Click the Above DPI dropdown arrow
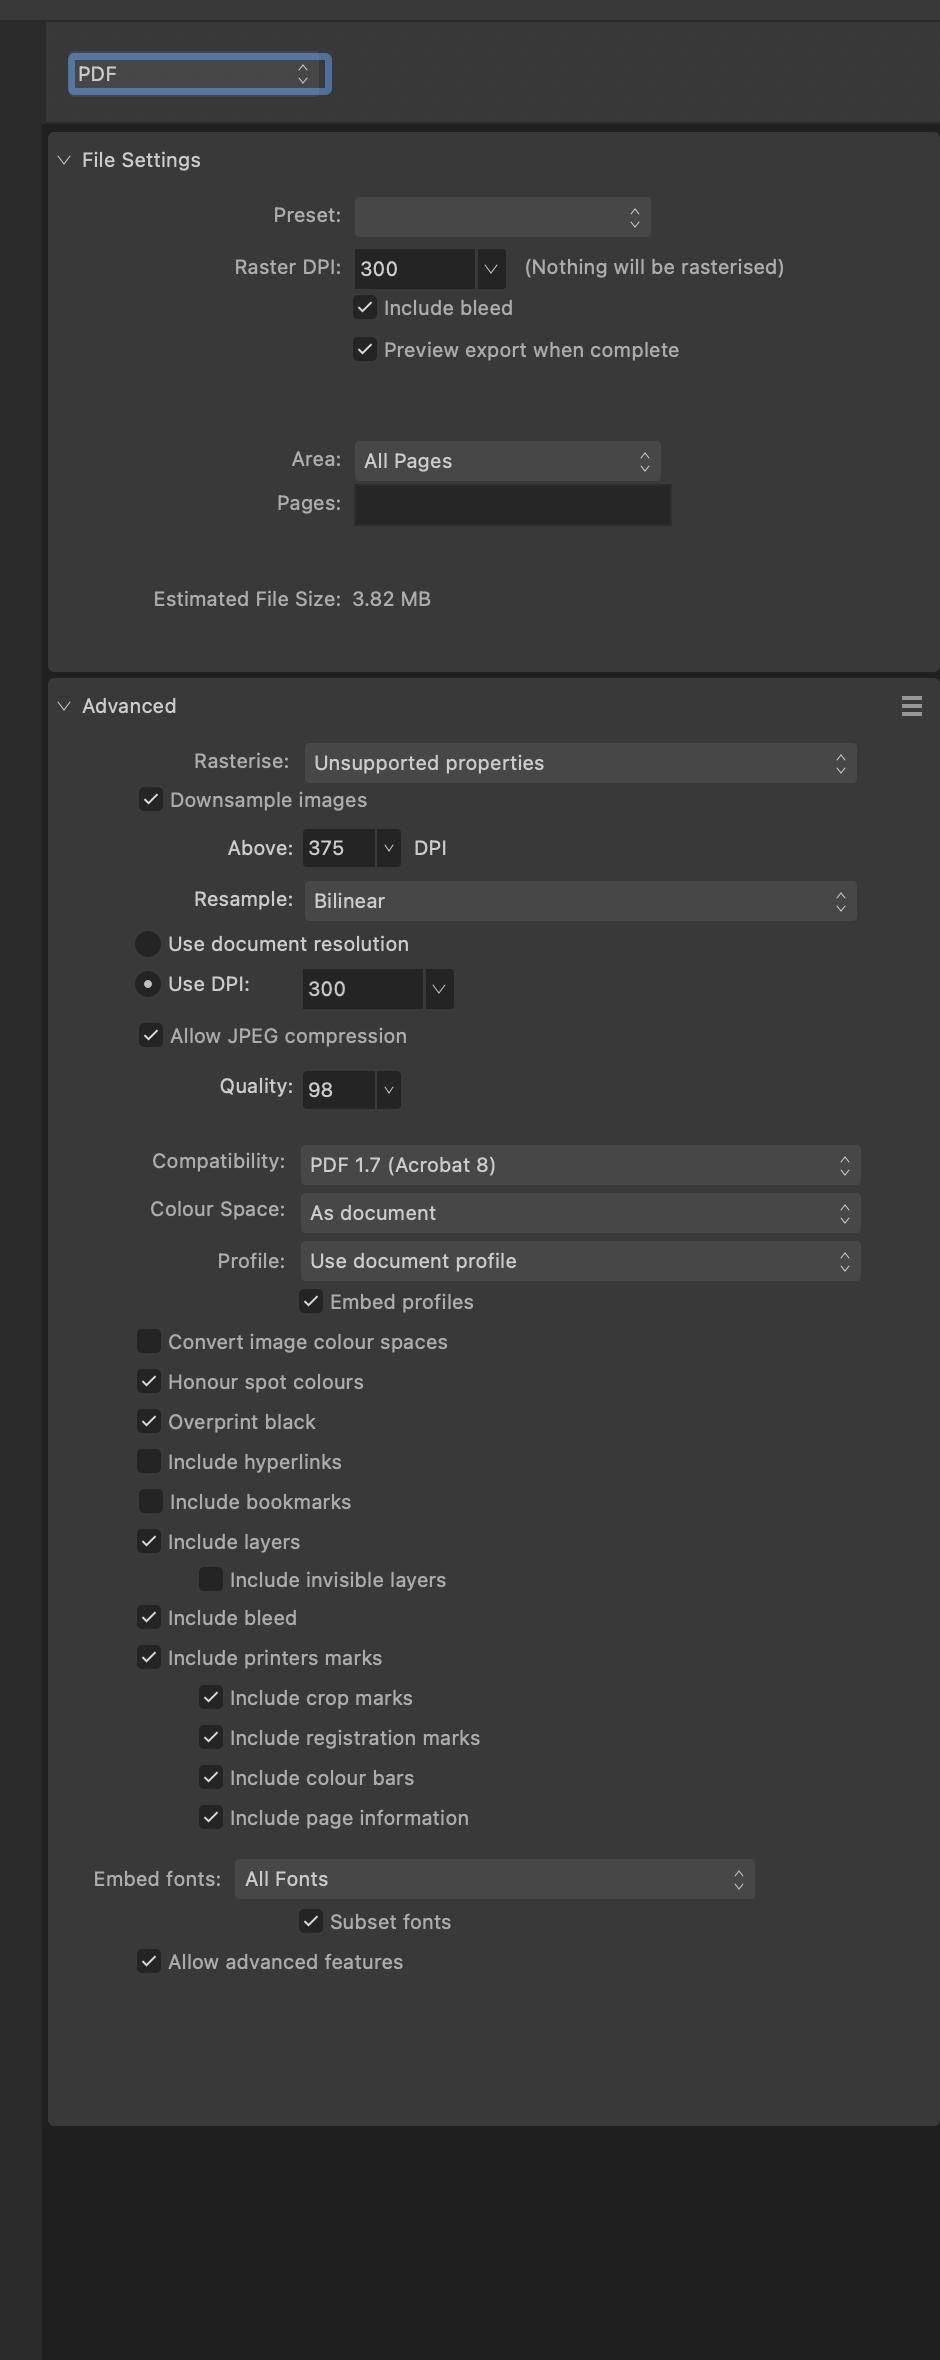 389,848
